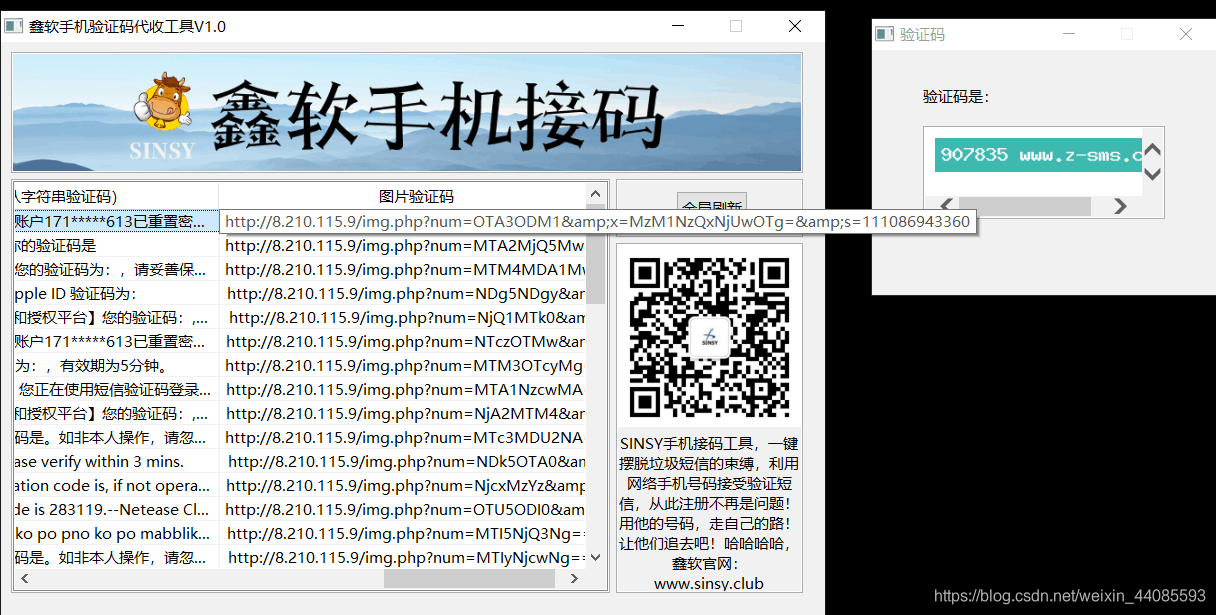Click the table's vertical scrollbar down arrow
This screenshot has height=615, width=1216.
(596, 557)
